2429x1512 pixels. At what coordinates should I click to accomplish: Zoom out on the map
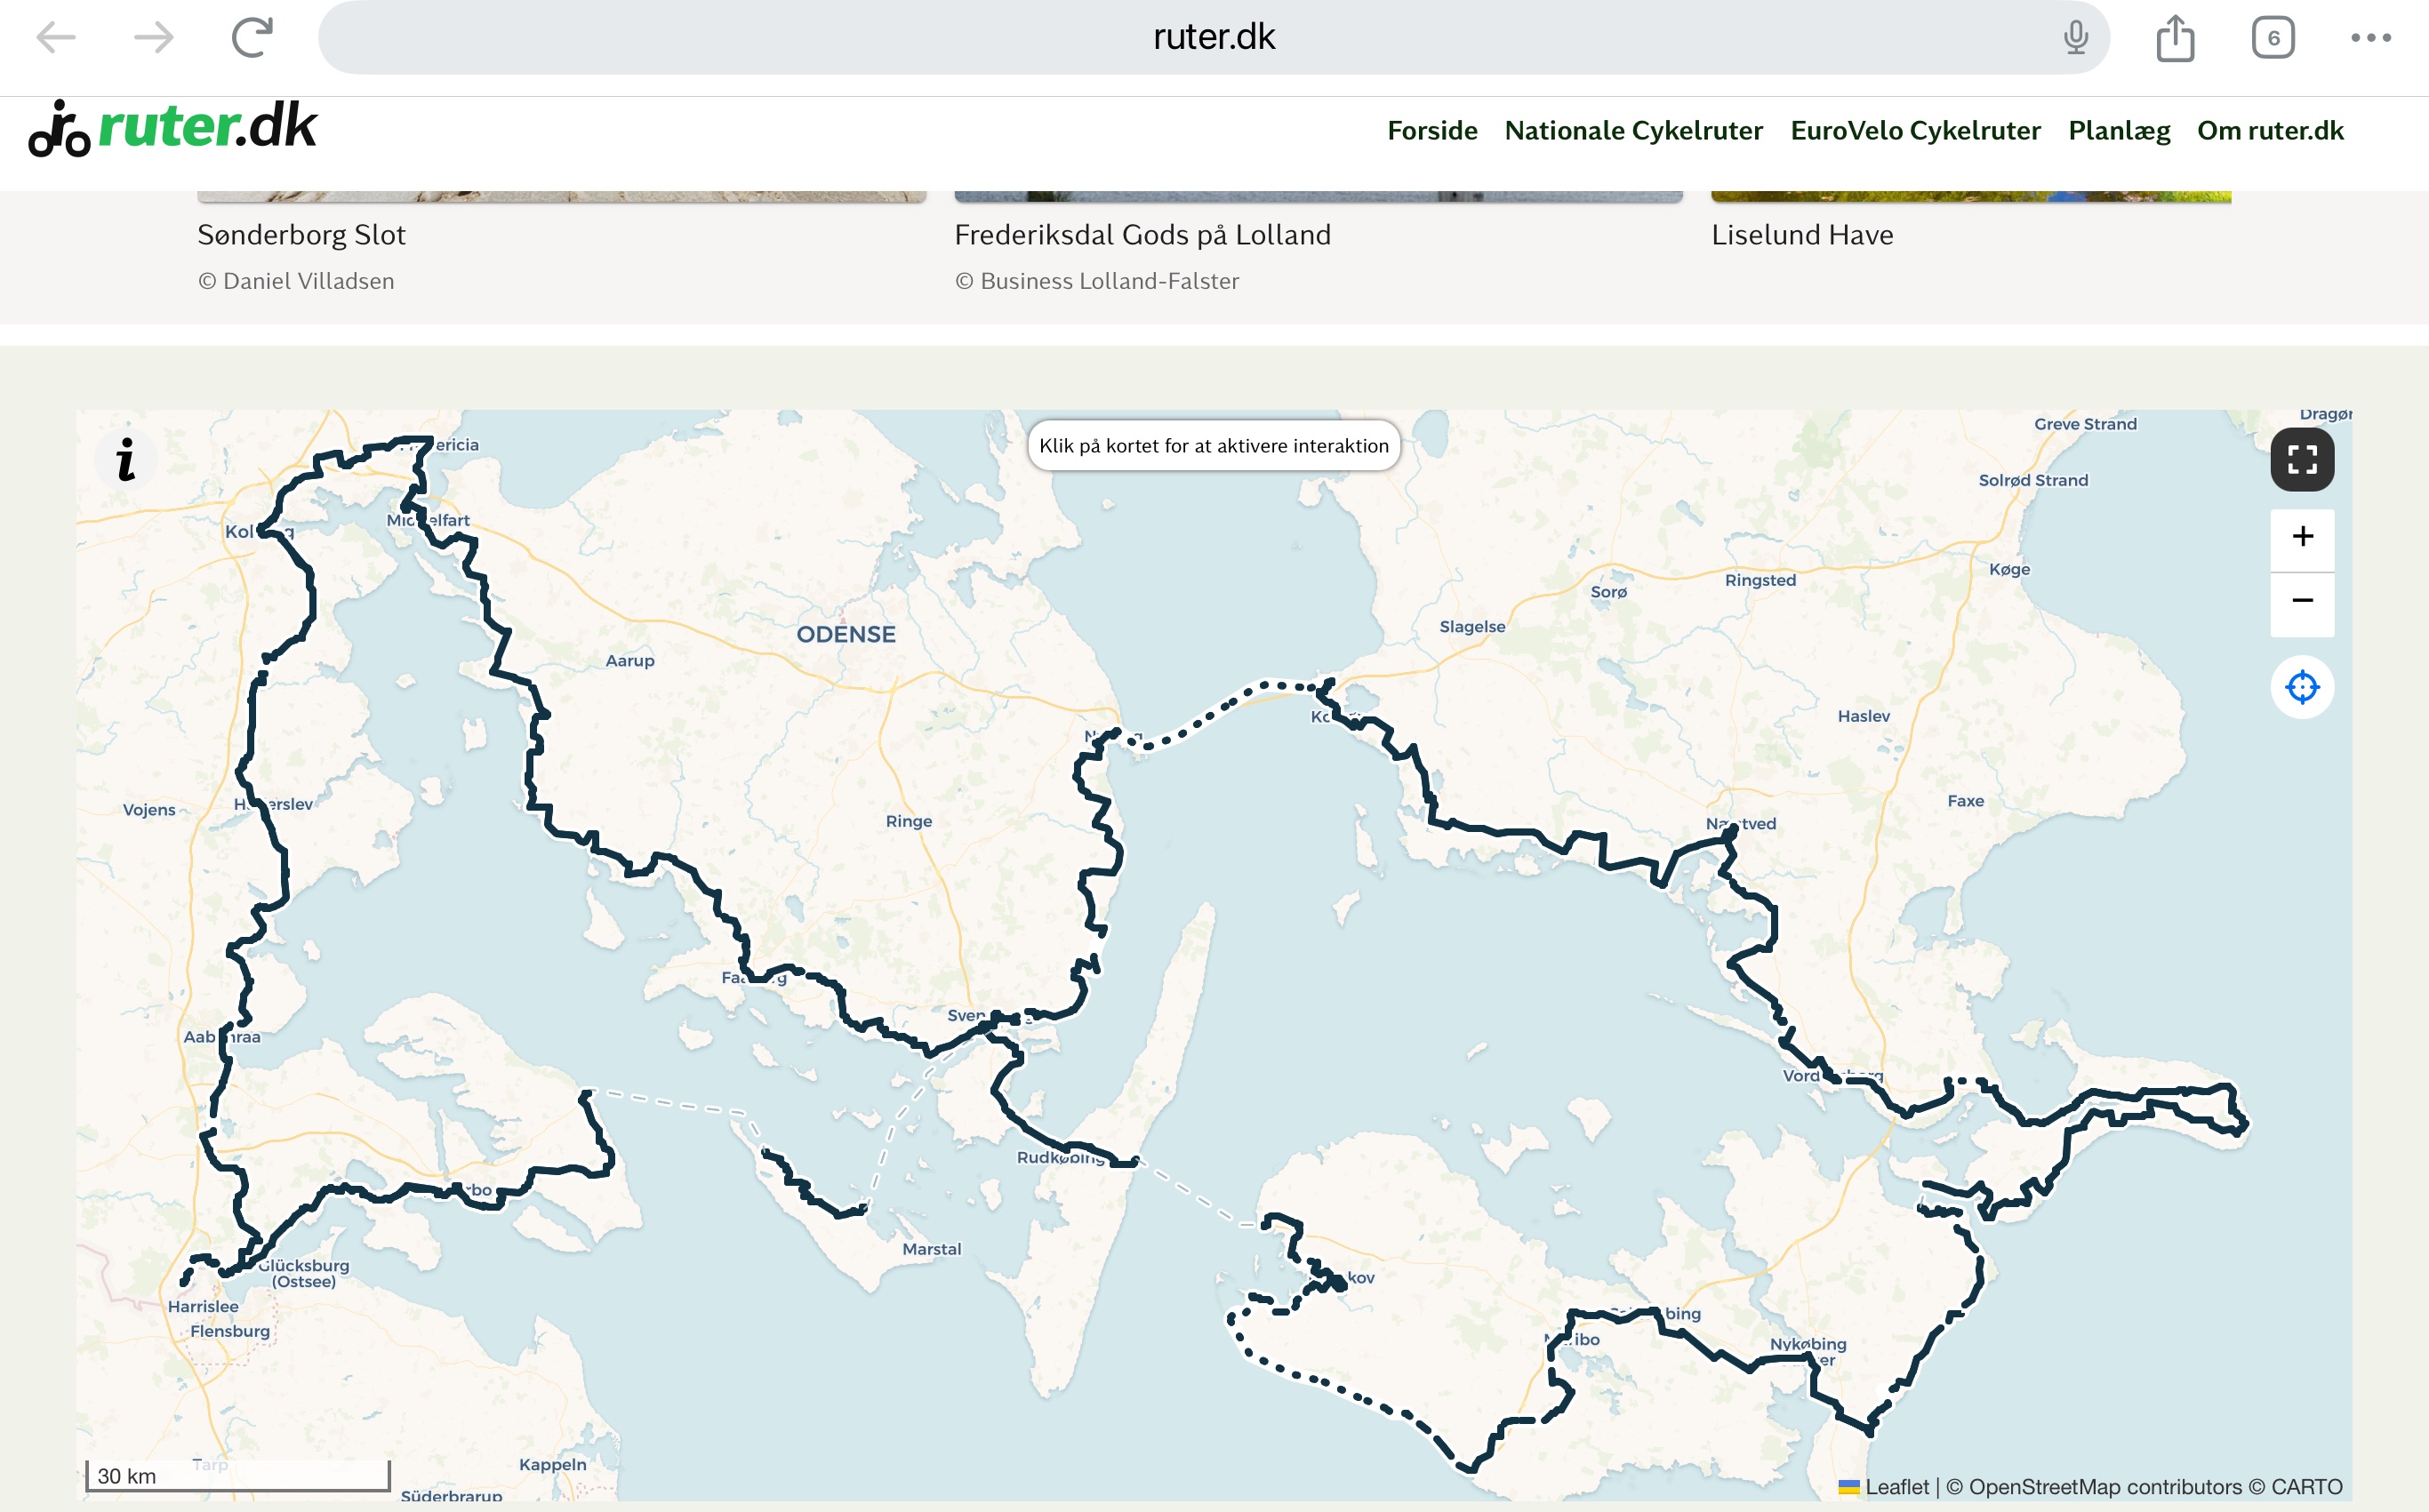(2301, 601)
